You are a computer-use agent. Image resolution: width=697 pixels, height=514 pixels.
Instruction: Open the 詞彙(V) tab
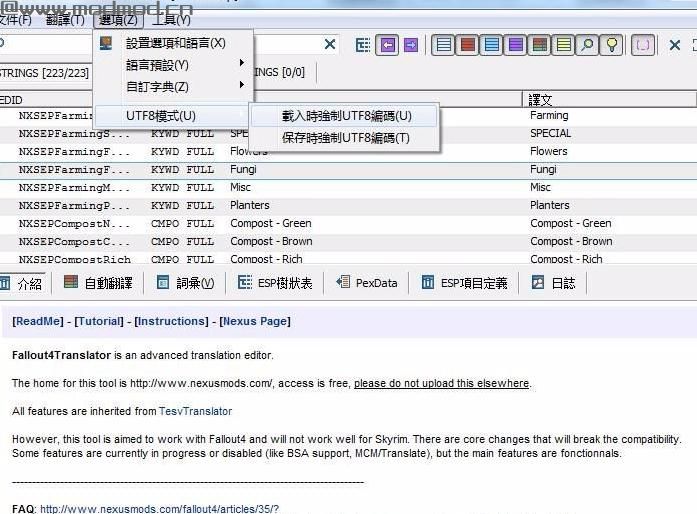[x=185, y=283]
